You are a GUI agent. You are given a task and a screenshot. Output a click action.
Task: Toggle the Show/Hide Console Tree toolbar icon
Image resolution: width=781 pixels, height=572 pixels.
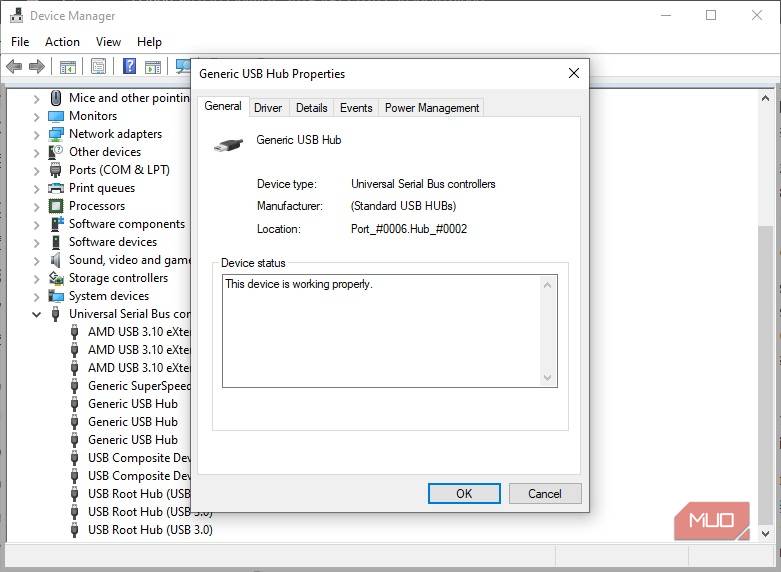[x=68, y=66]
